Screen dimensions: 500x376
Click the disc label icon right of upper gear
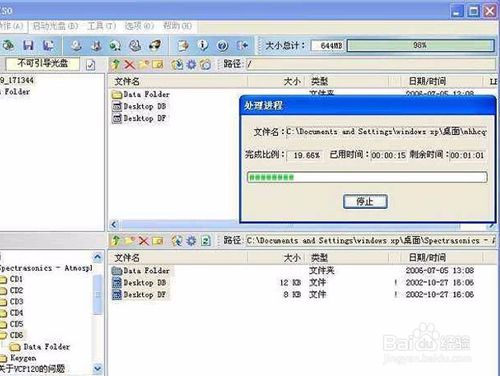206,64
